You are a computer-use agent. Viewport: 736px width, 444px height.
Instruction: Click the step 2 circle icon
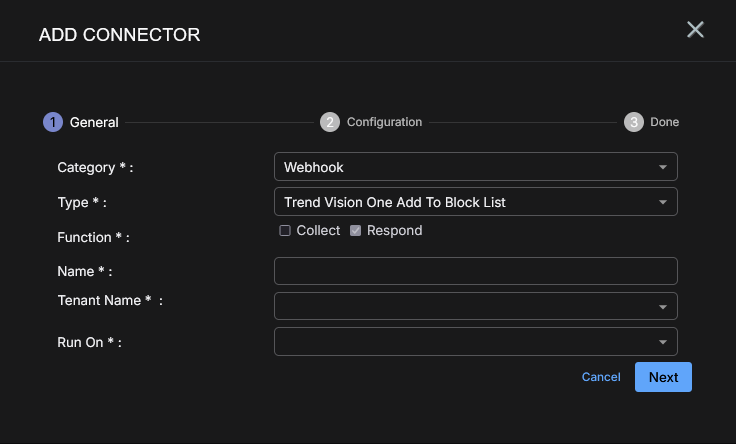330,122
